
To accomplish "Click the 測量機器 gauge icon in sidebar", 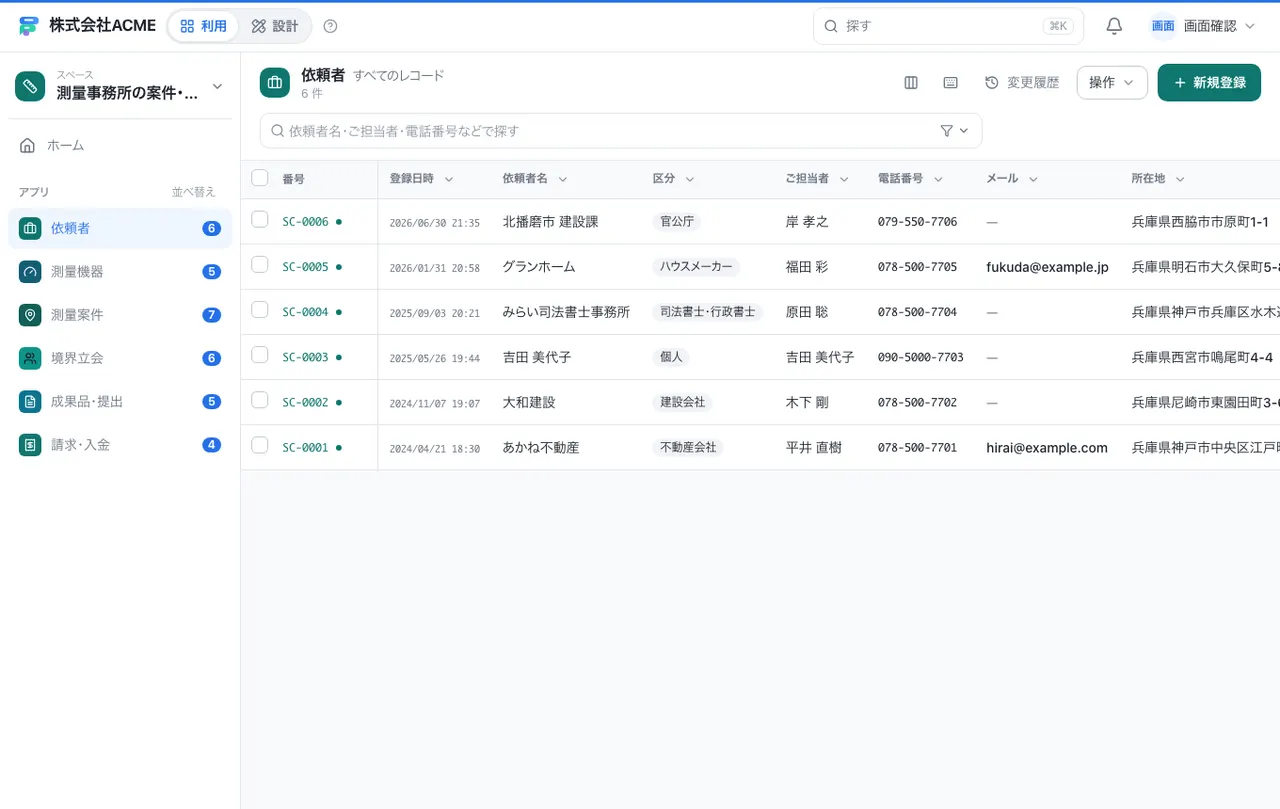I will (x=30, y=272).
